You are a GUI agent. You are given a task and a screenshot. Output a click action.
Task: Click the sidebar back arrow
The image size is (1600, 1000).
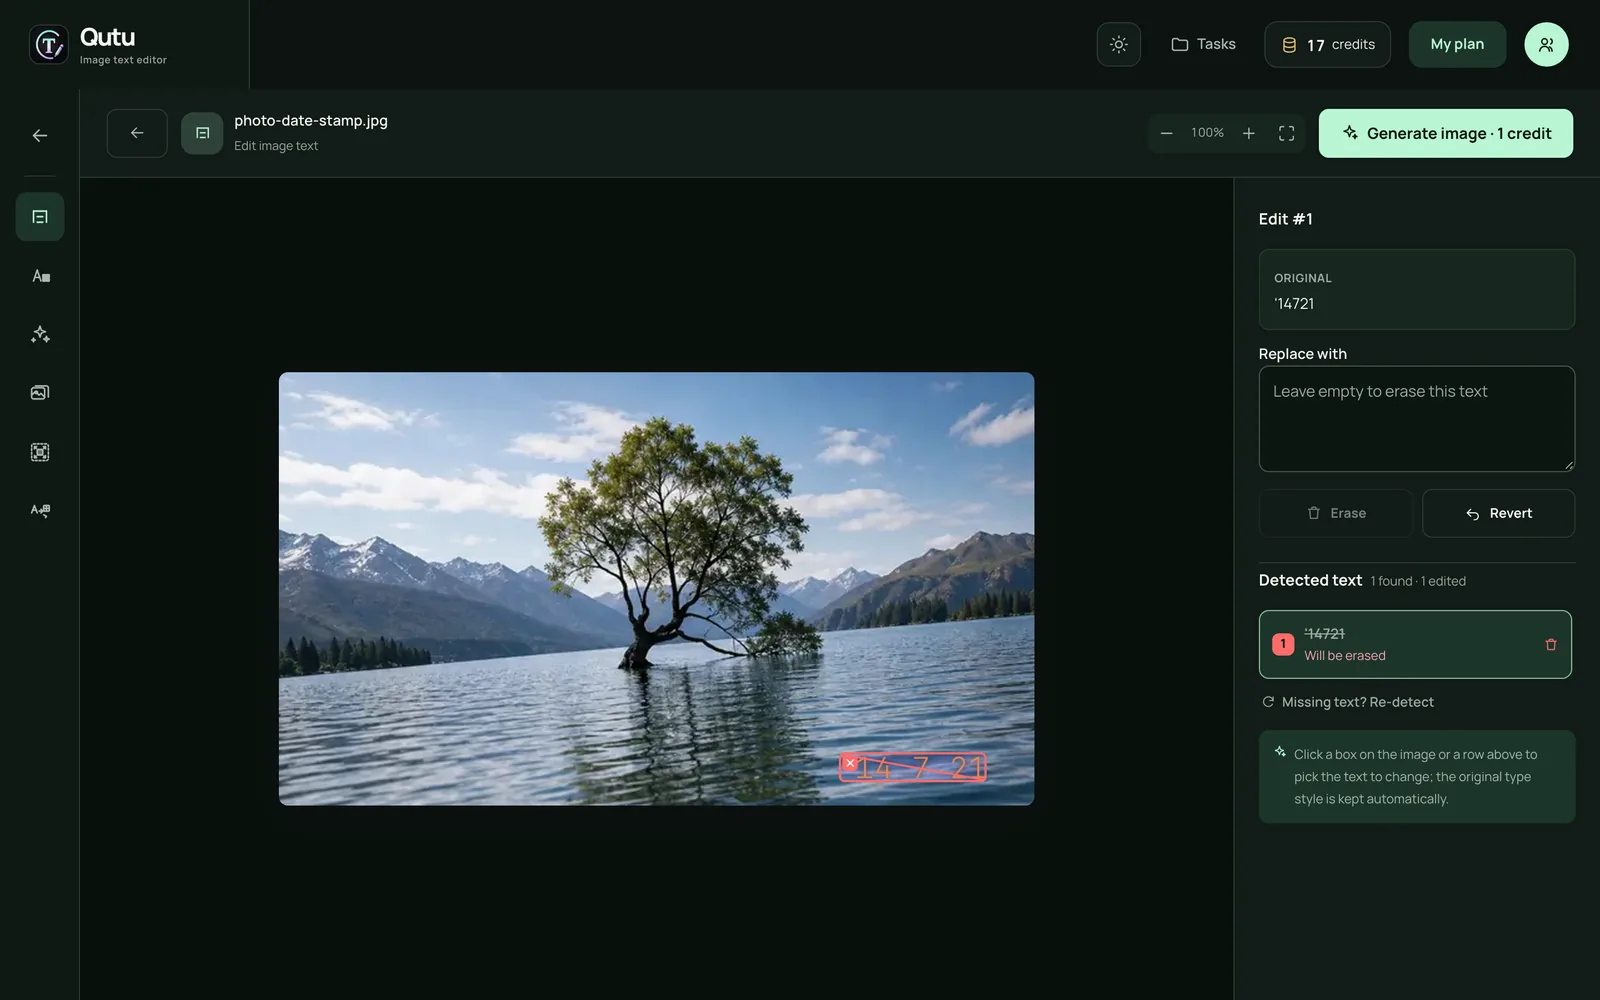coord(40,135)
